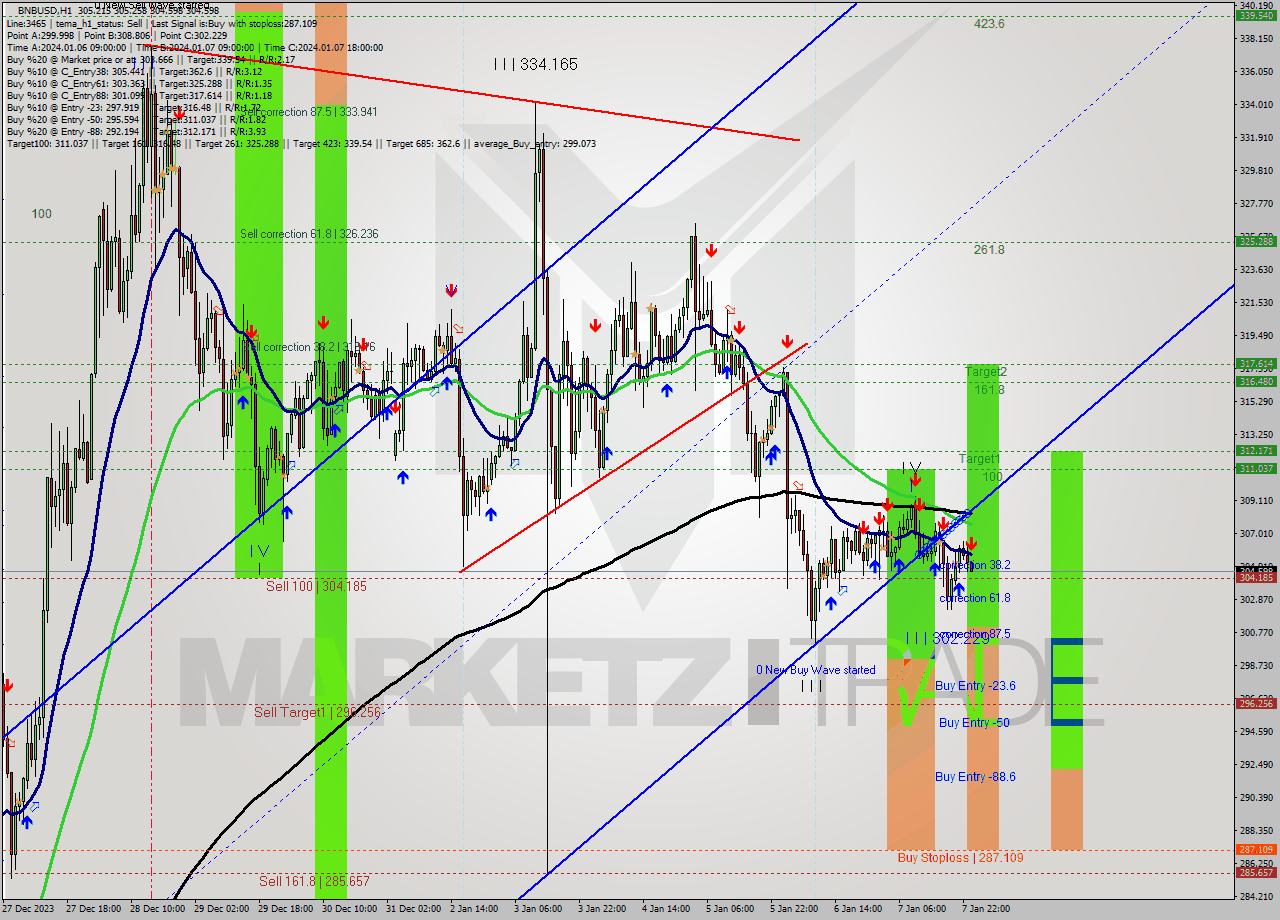Click the 300.770 price axis value
Viewport: 1280px width, 920px height.
coord(1256,632)
